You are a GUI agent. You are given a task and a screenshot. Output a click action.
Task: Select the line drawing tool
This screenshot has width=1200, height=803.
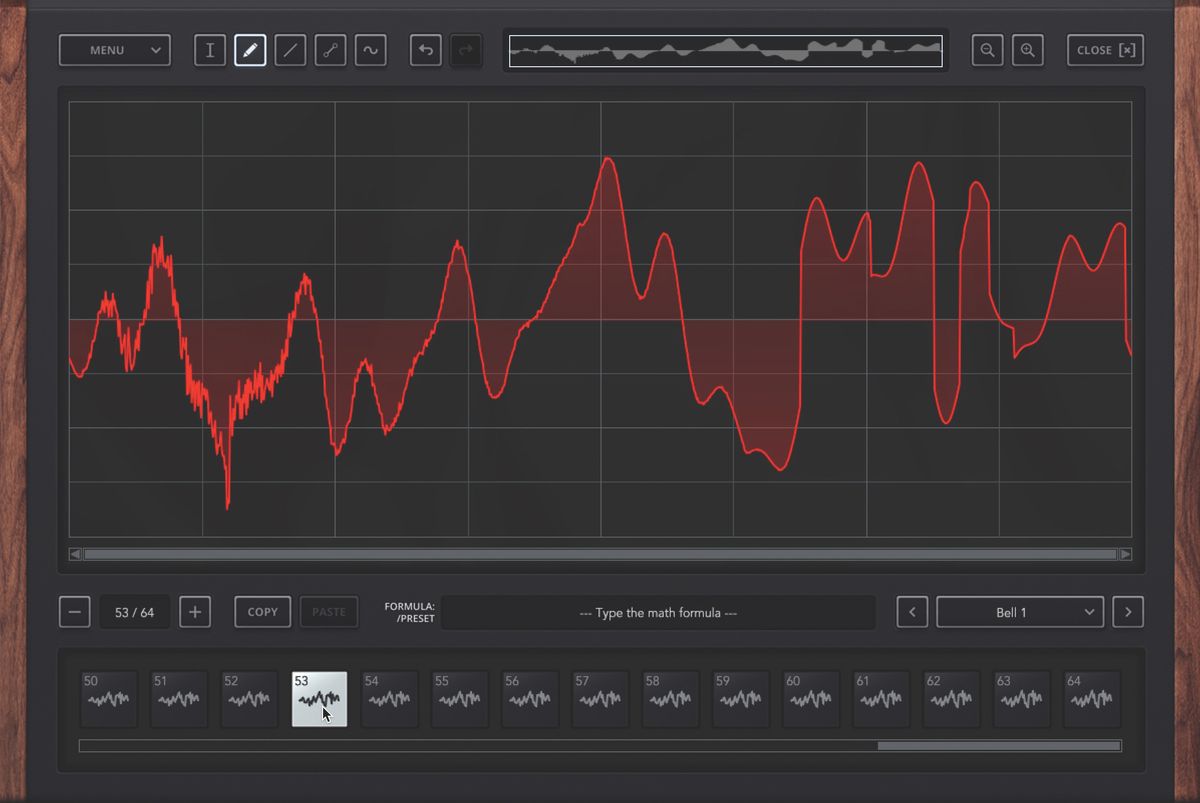pos(290,50)
